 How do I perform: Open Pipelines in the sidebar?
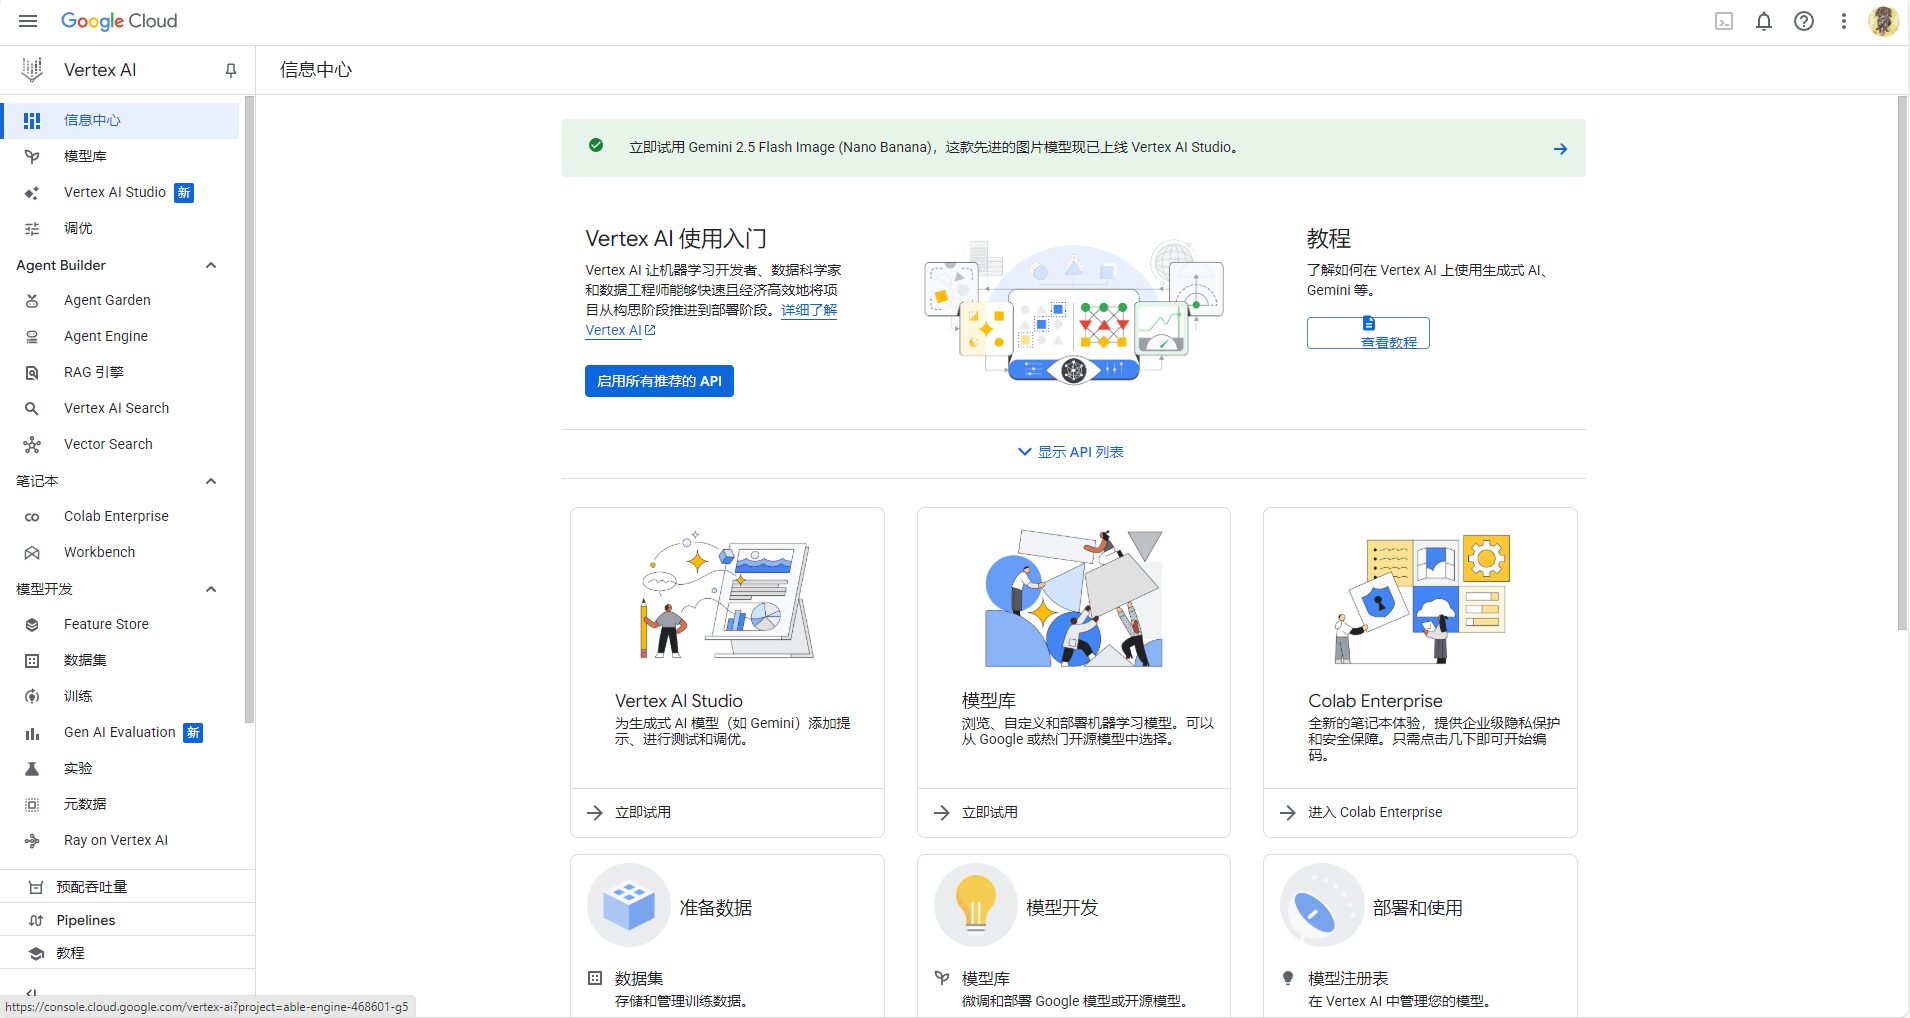point(127,920)
